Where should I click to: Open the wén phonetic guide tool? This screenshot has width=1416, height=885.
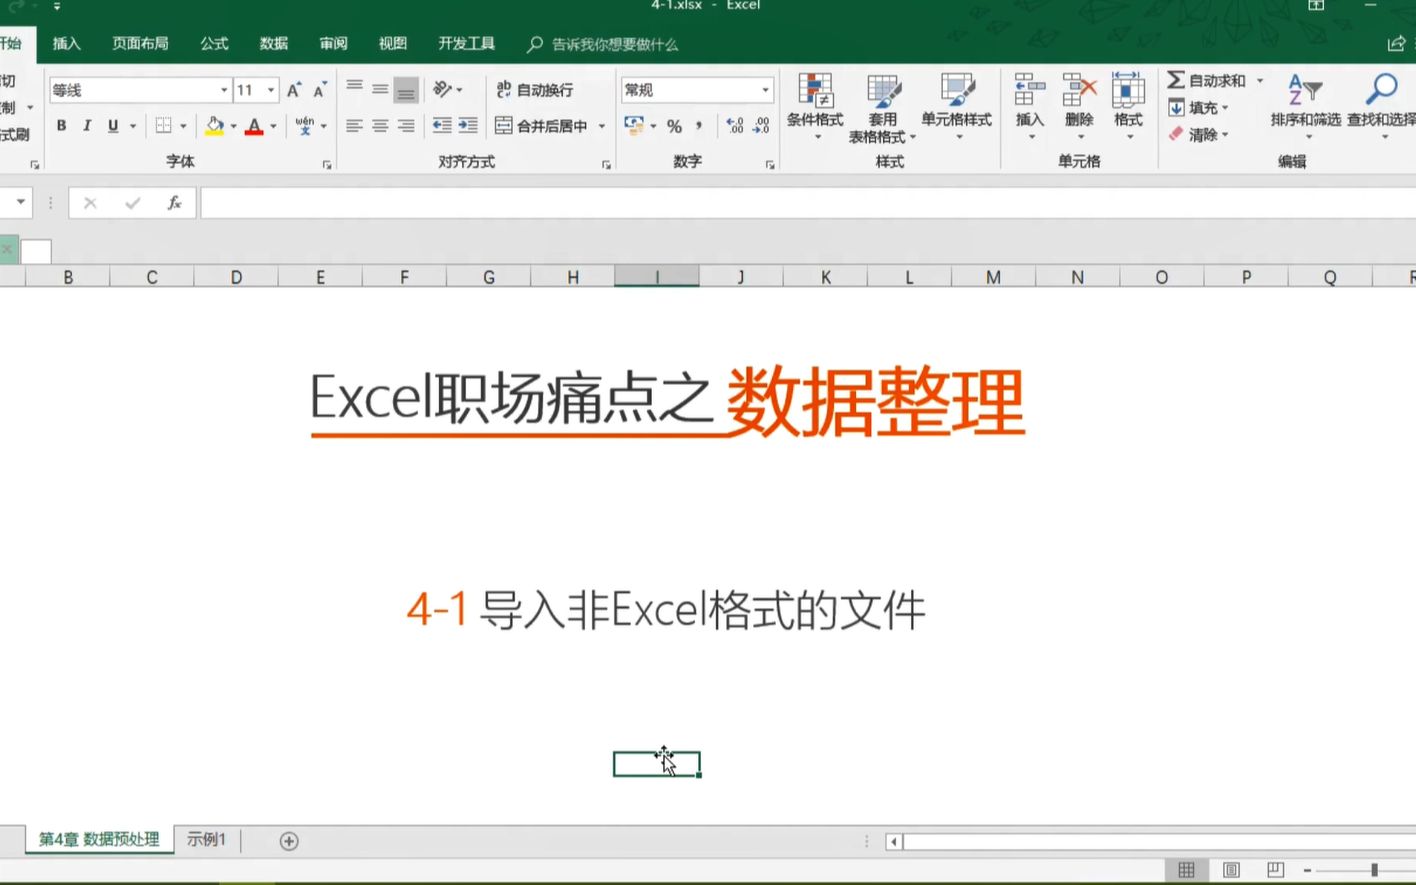point(305,126)
